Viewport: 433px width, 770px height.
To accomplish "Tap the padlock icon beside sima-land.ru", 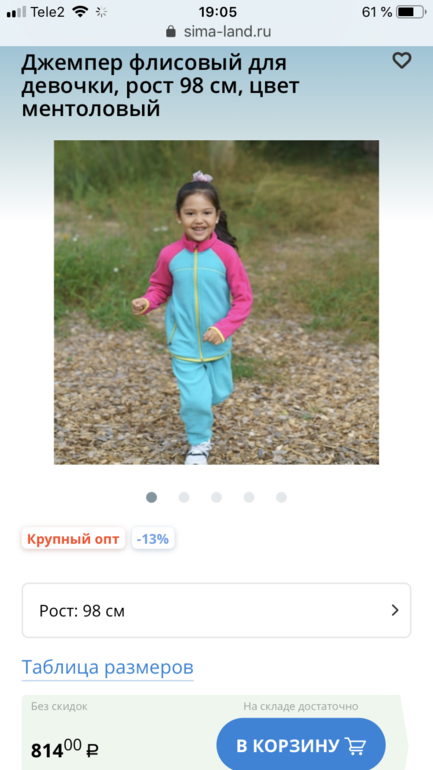I will 171,32.
